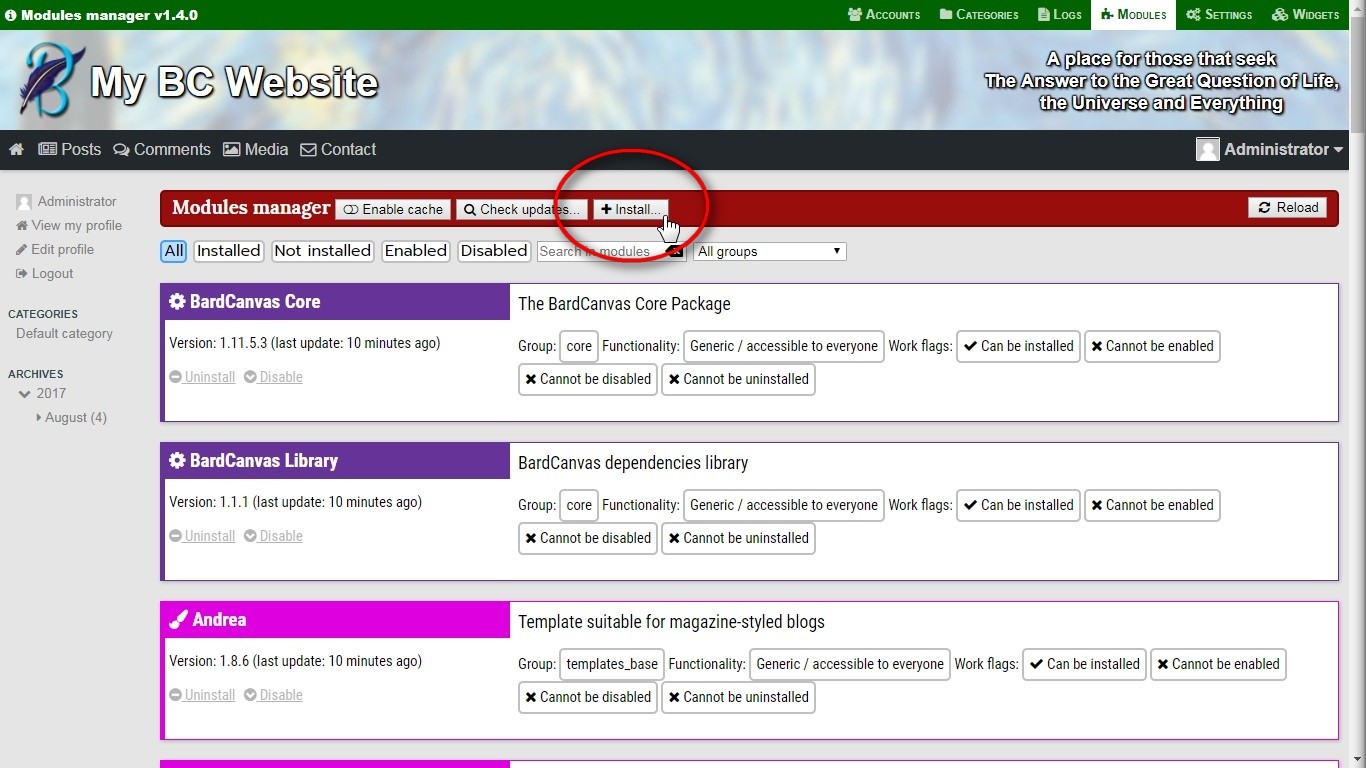Image resolution: width=1366 pixels, height=768 pixels.
Task: Click the Check updates button
Action: point(522,209)
